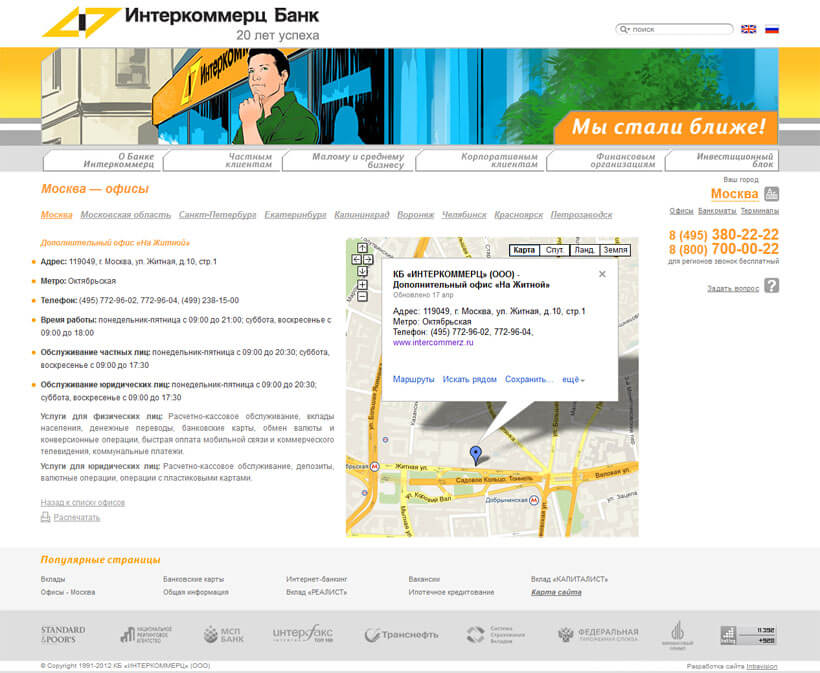
Task: Zoom in the map with plus button
Action: click(x=362, y=284)
